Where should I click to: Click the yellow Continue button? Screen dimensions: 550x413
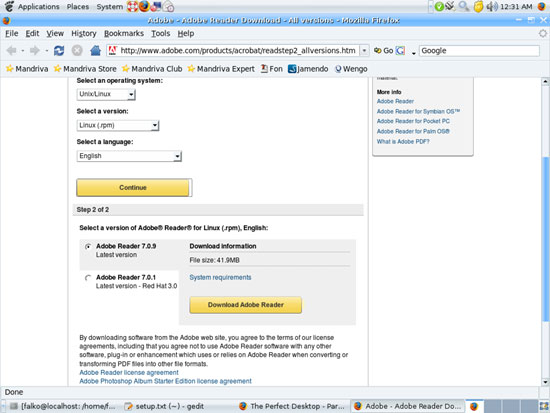coord(133,188)
